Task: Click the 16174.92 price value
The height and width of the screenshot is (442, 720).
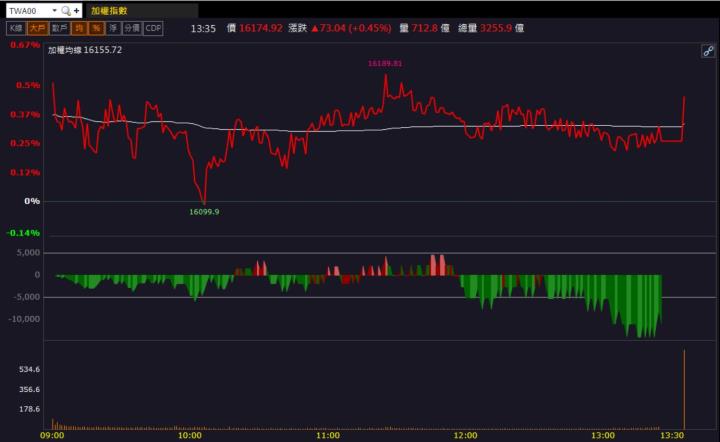Action: (x=261, y=28)
